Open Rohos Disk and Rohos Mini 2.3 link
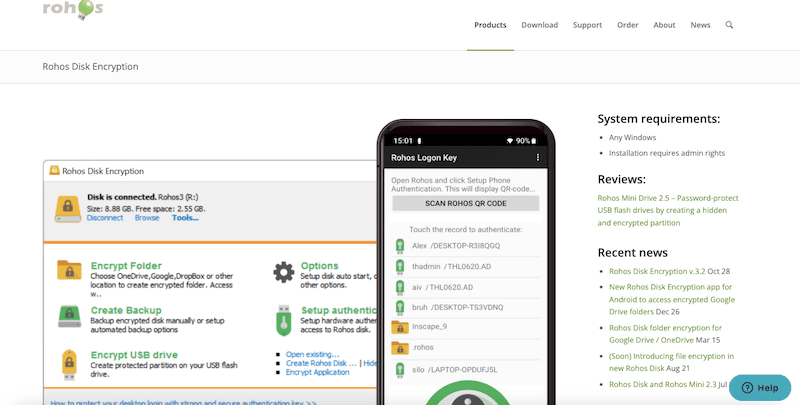The height and width of the screenshot is (405, 800). point(662,385)
